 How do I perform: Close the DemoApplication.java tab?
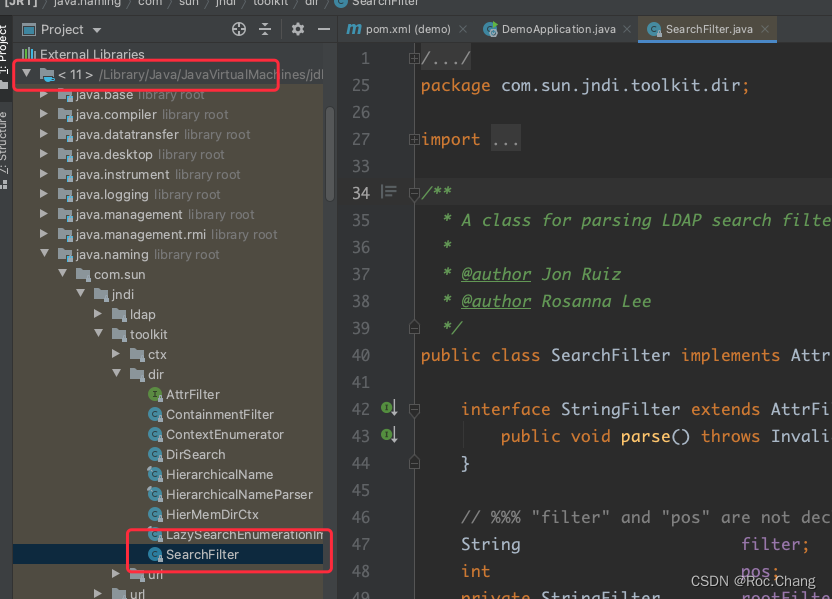point(627,29)
